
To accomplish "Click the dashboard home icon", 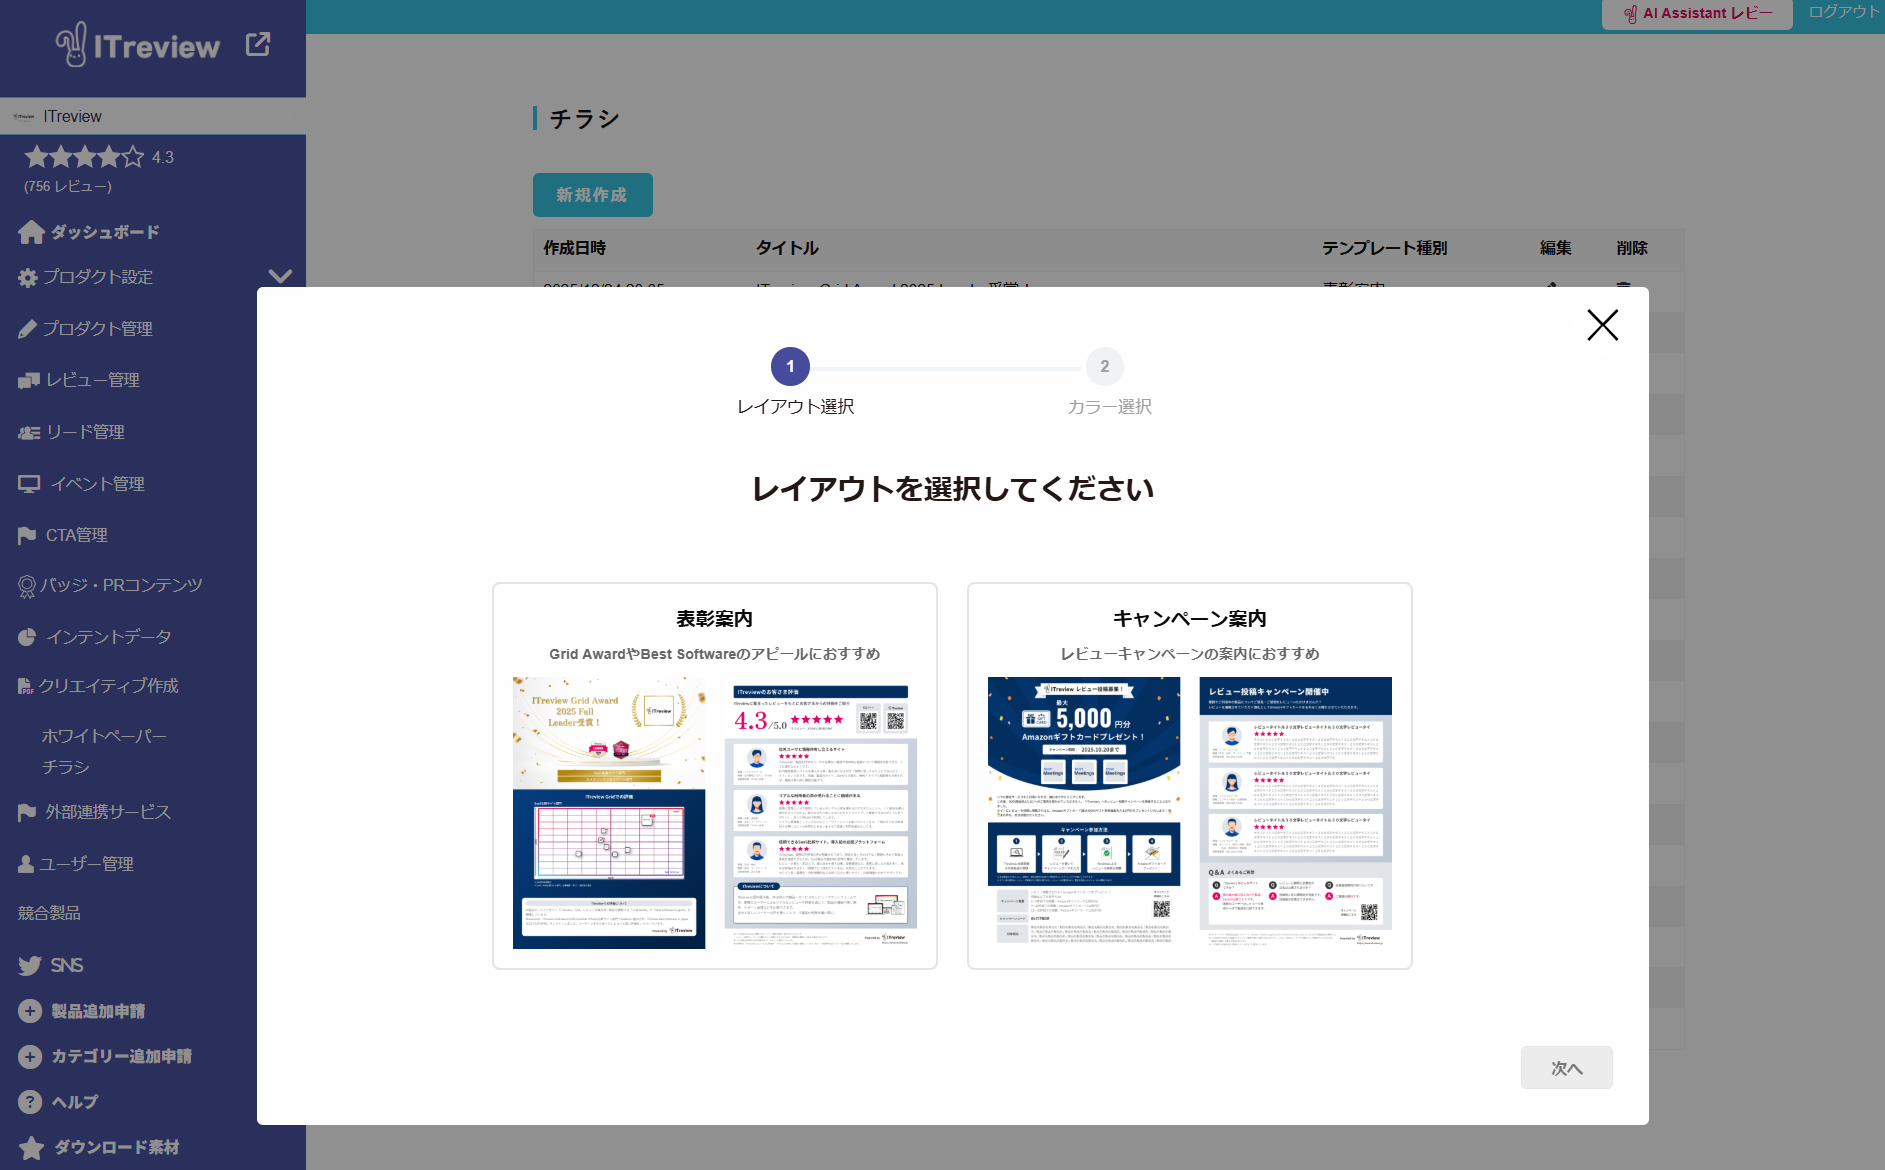I will pyautogui.click(x=31, y=232).
